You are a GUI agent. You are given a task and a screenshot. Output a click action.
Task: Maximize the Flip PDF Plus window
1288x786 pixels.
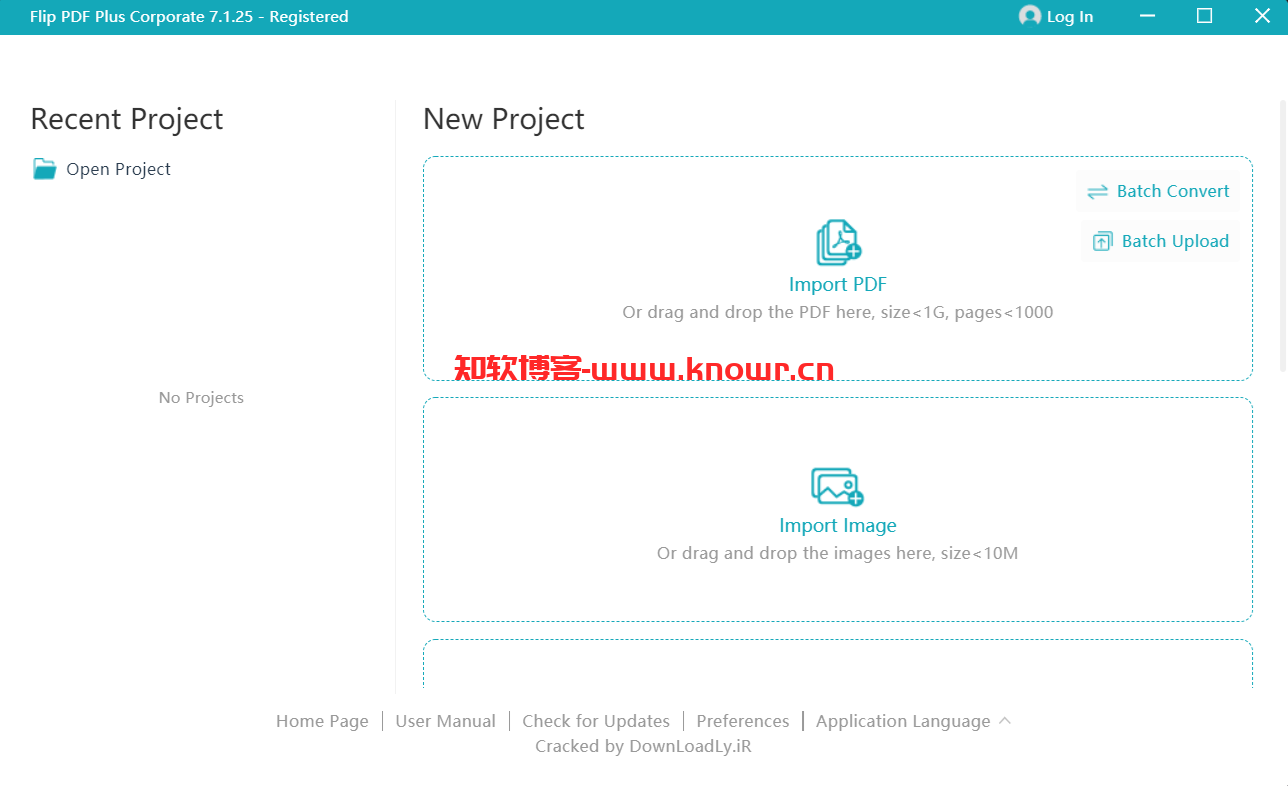[x=1204, y=16]
